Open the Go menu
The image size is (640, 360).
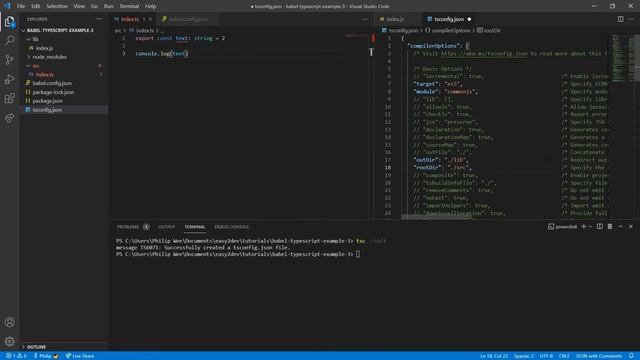point(94,6)
